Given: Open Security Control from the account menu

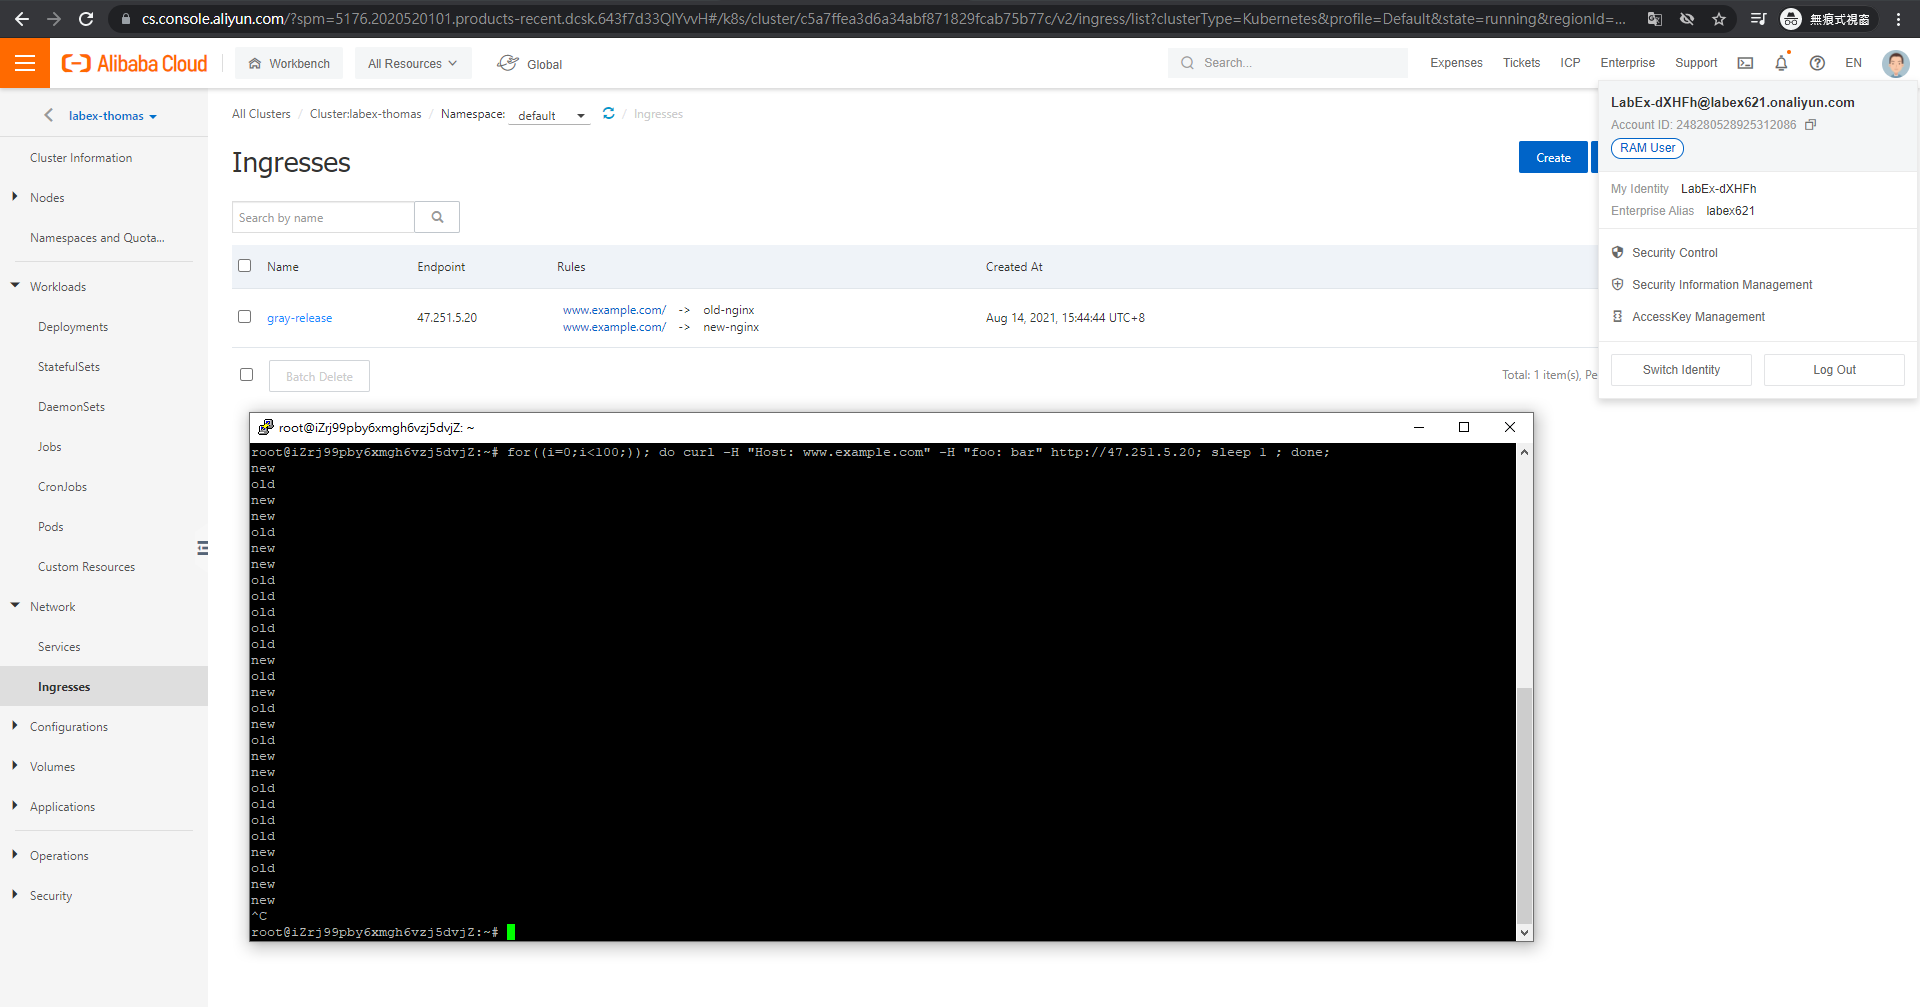Looking at the screenshot, I should pos(1674,252).
